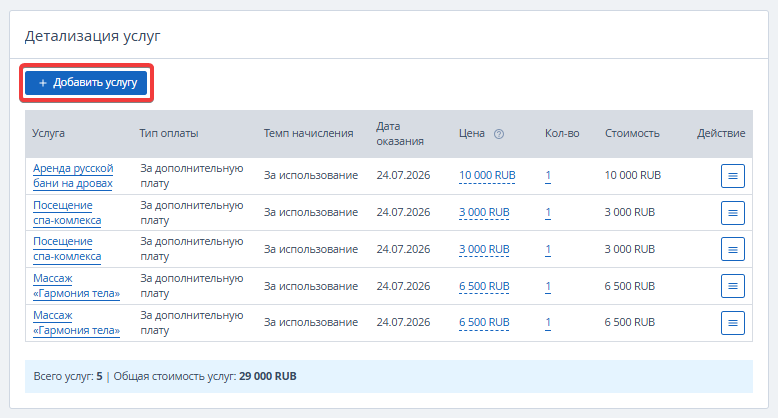
Task: Edit the 10 000 RUB price link
Action: 487,175
